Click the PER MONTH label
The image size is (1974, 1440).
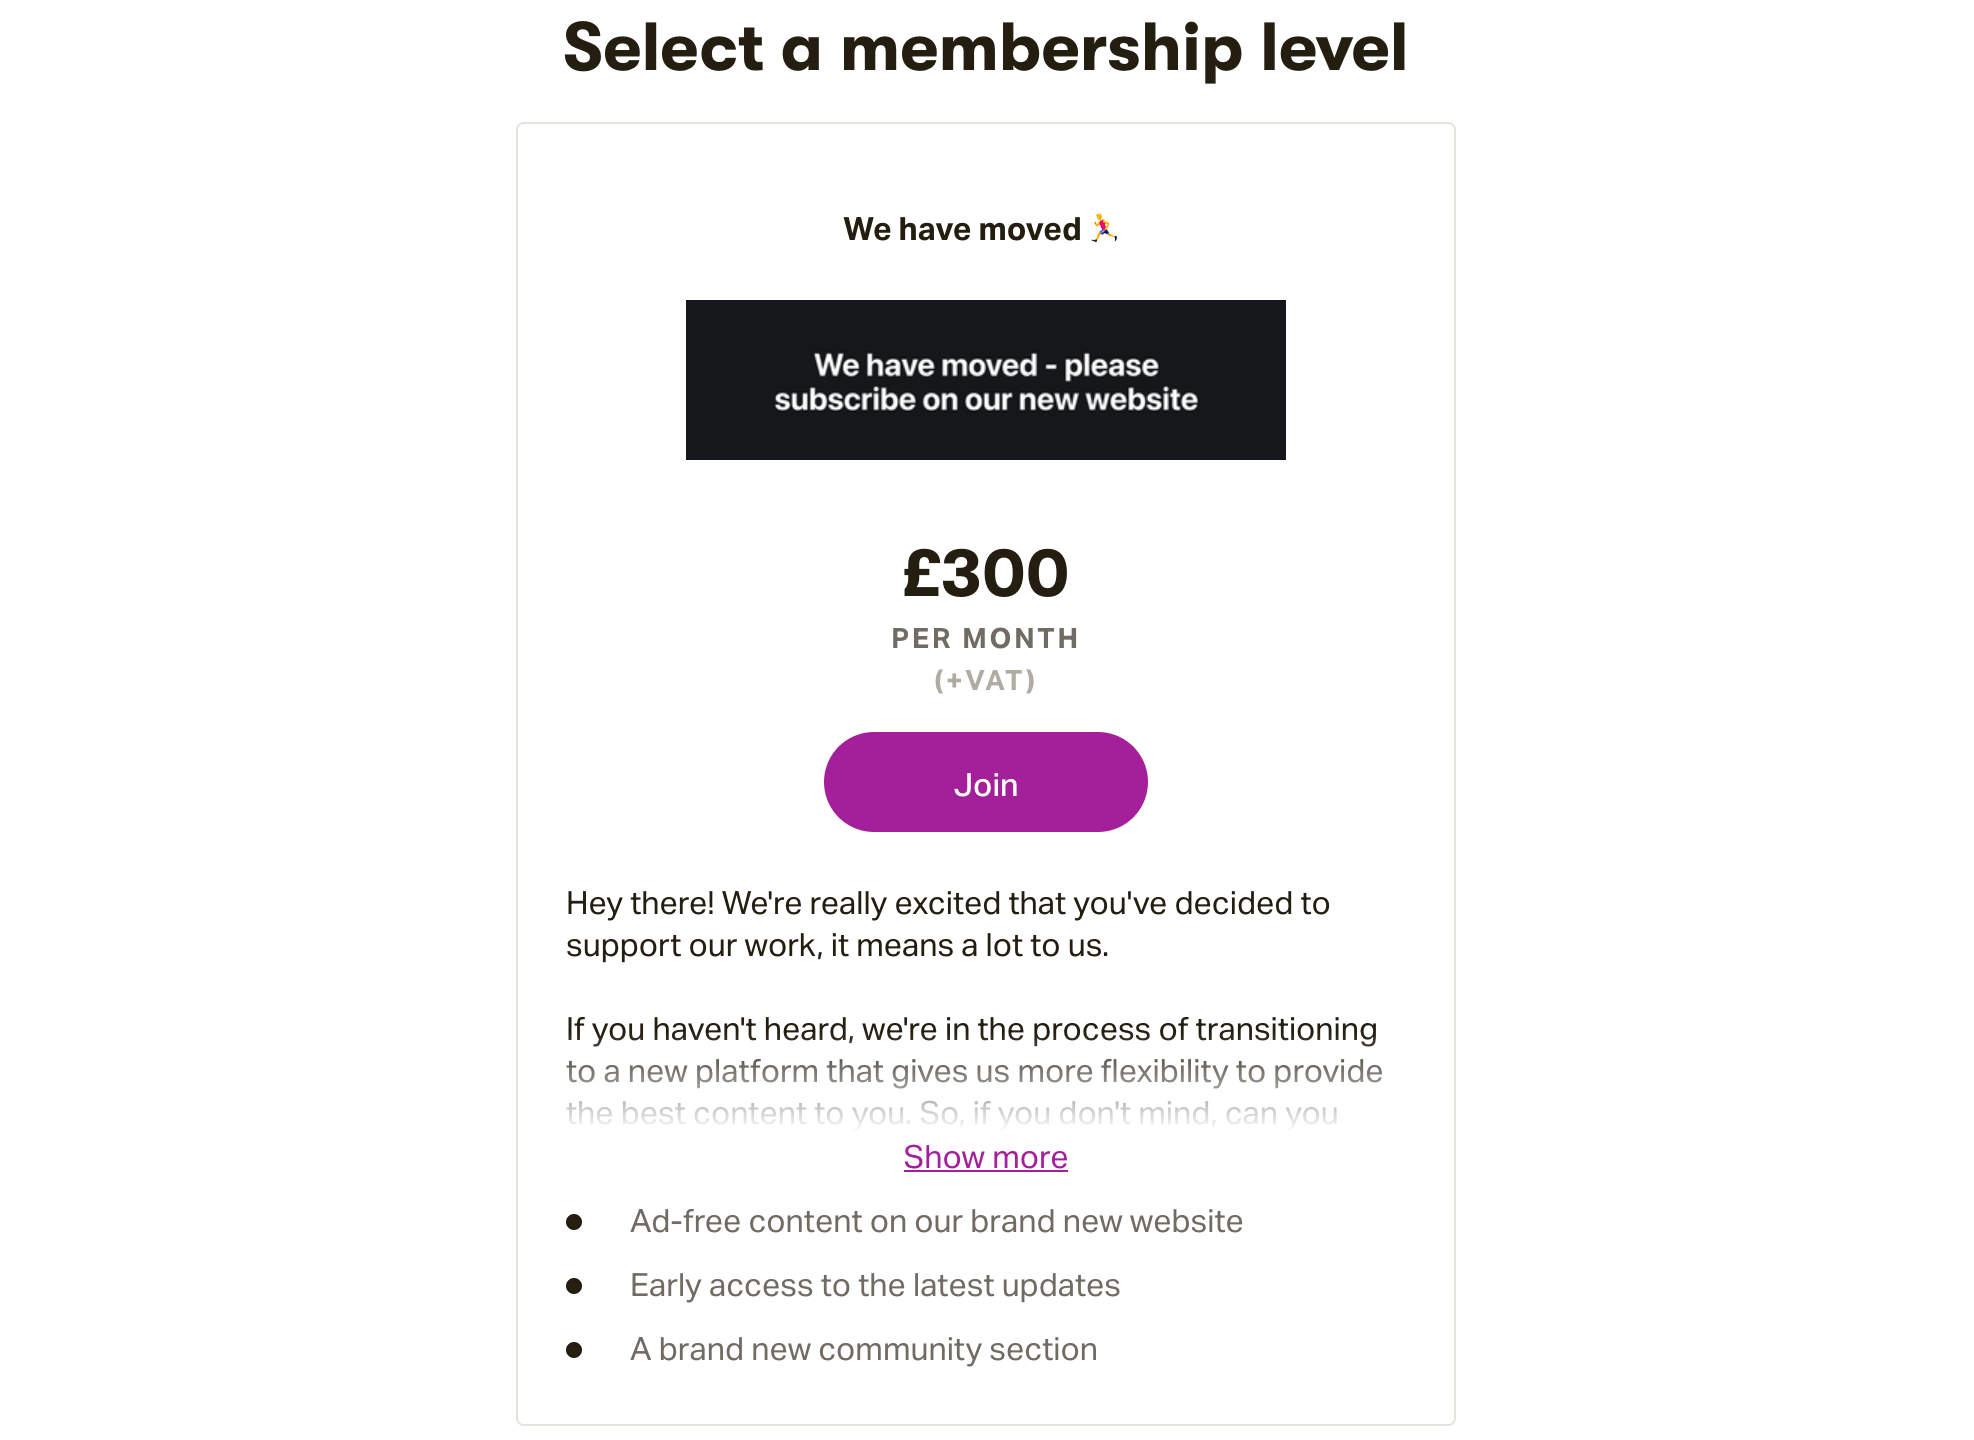pos(985,638)
